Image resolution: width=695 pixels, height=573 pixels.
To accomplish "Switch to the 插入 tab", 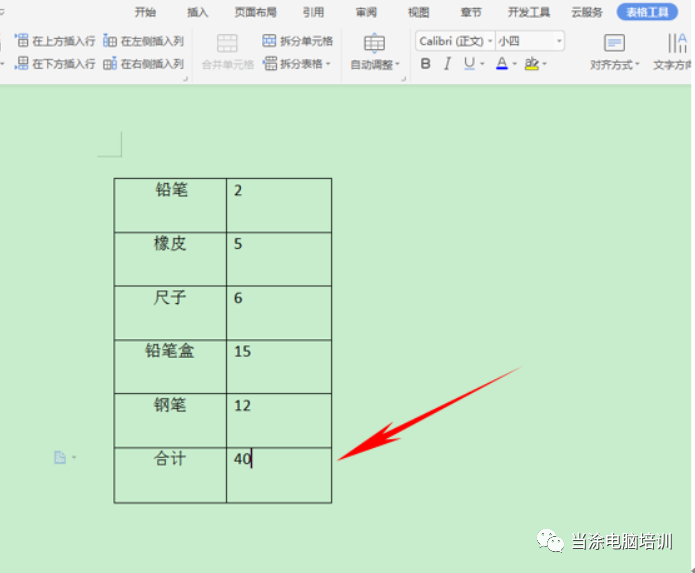I will pyautogui.click(x=198, y=12).
